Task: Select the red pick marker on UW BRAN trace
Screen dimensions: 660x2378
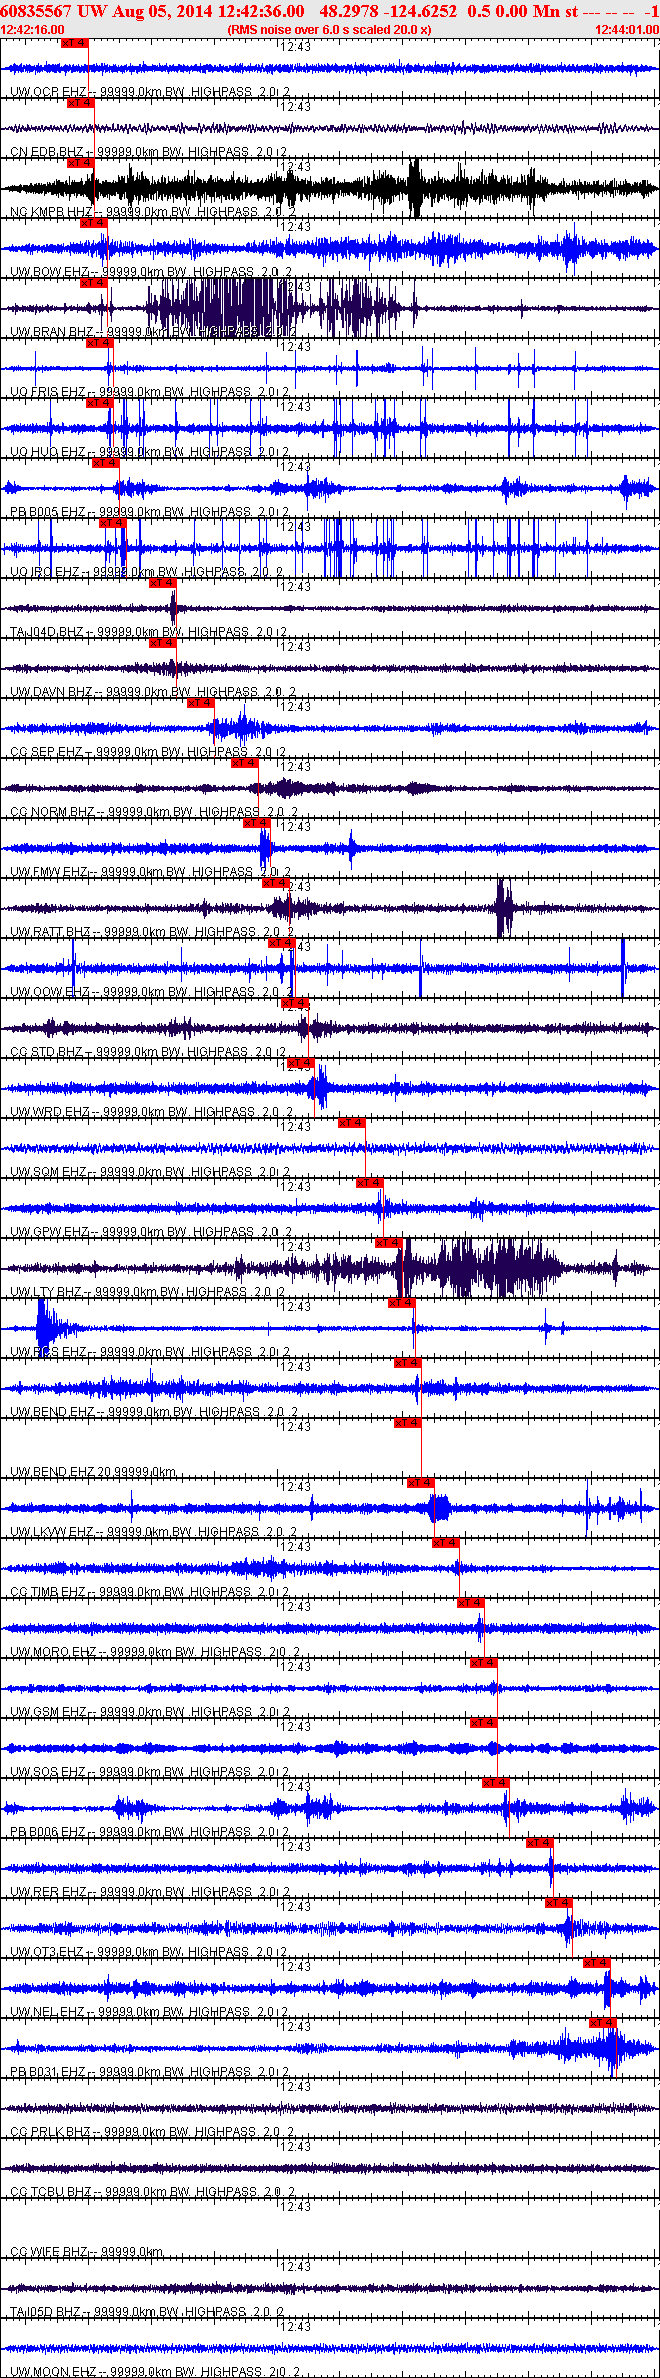Action: 93,283
